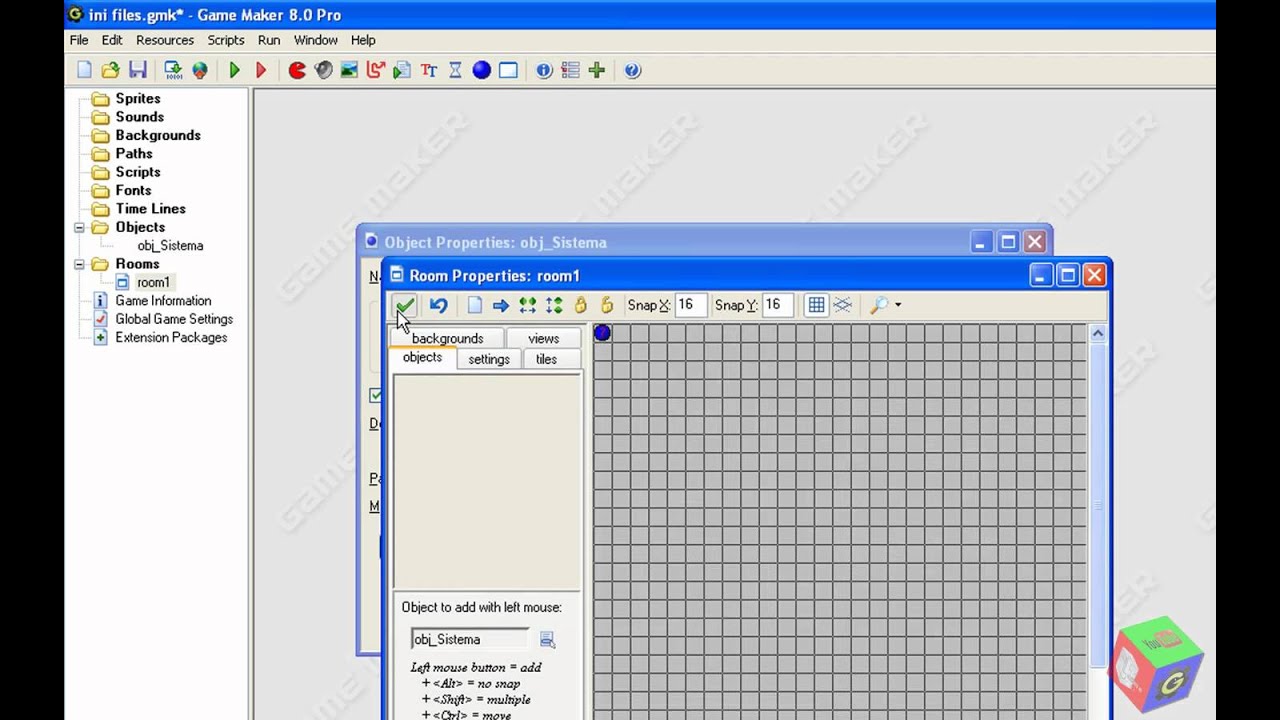Select the objects tab
Screen dimensions: 1280x720
pyautogui.click(x=422, y=358)
